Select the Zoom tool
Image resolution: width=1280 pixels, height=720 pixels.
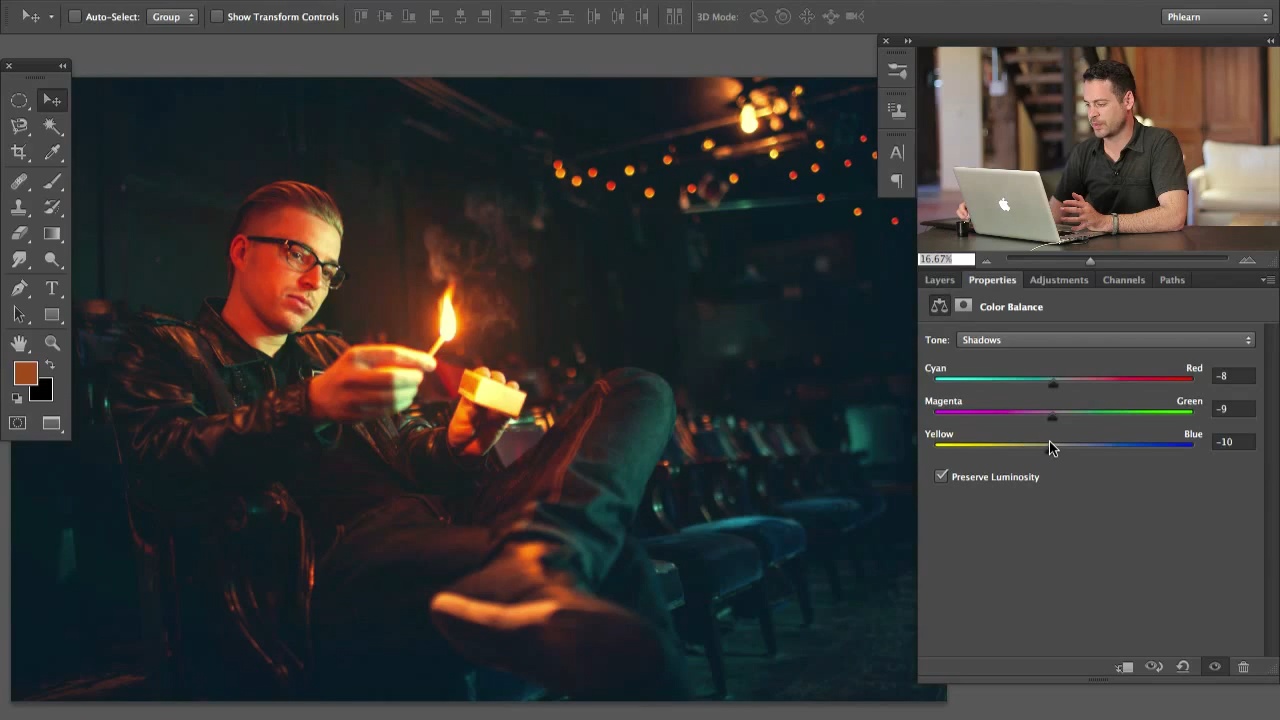(x=52, y=343)
